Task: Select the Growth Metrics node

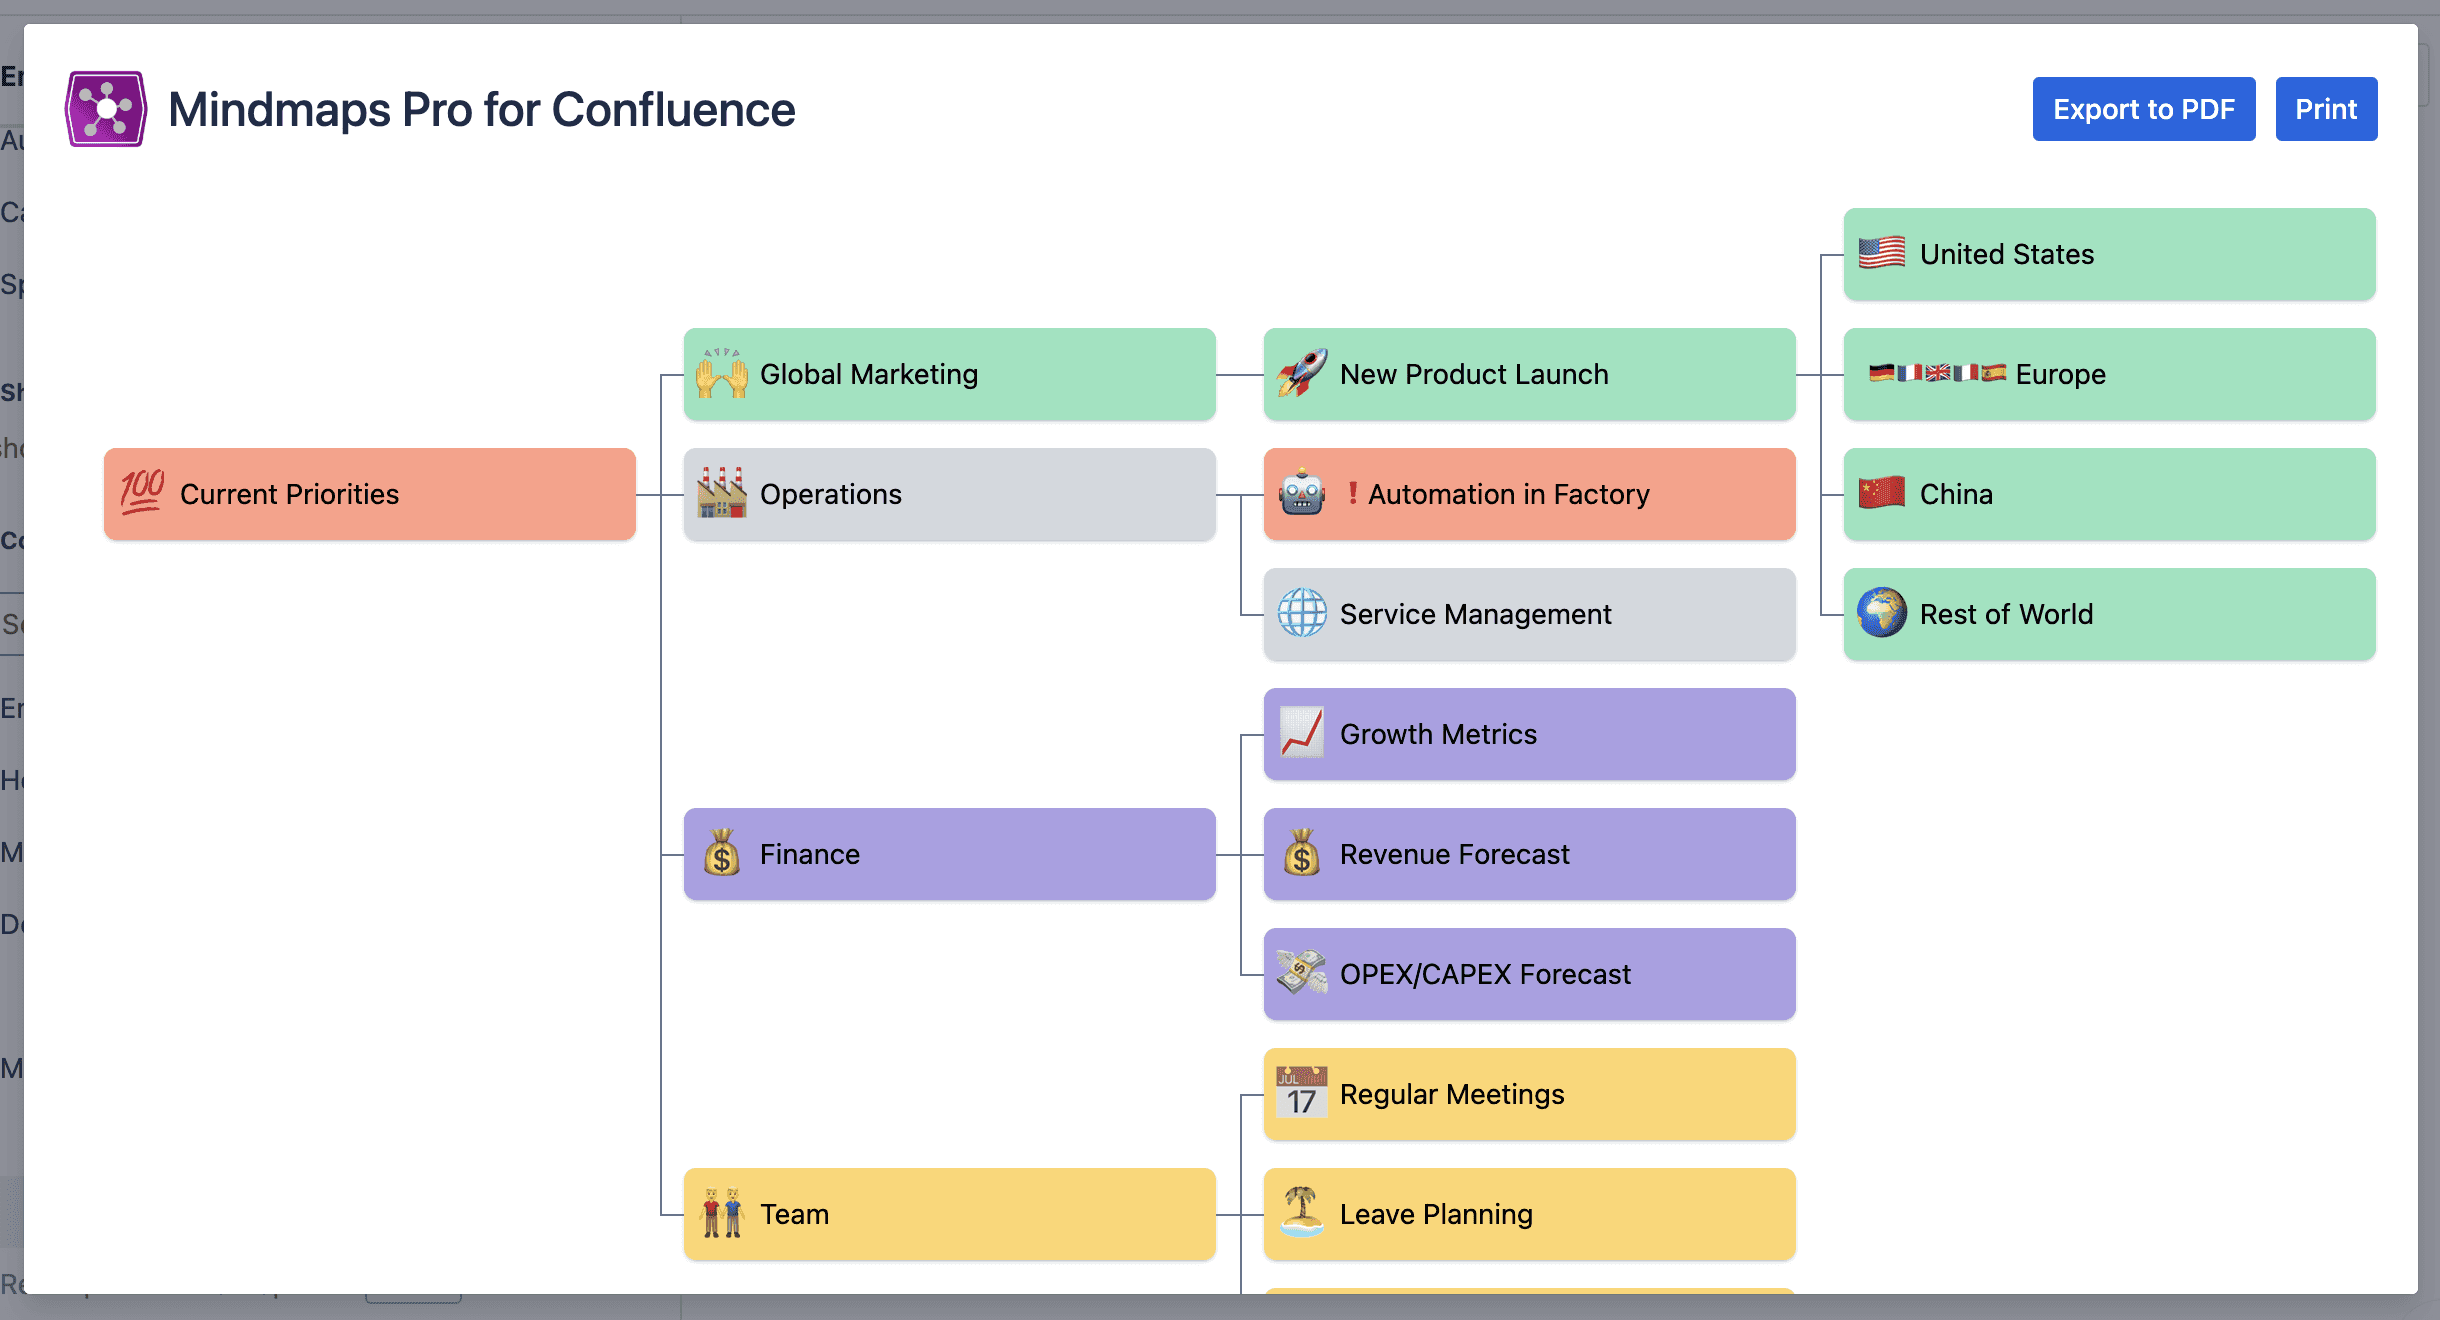Action: click(1530, 734)
